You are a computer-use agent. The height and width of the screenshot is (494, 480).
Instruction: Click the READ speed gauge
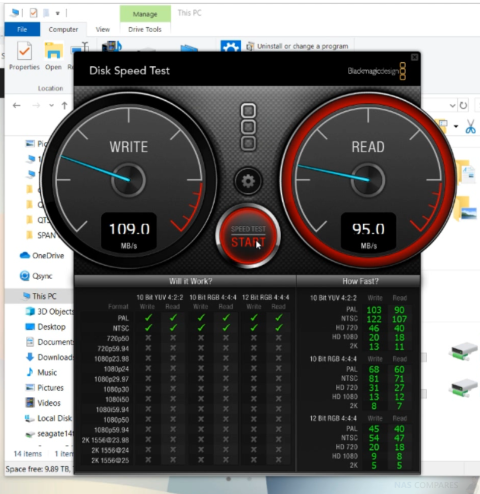pos(368,180)
